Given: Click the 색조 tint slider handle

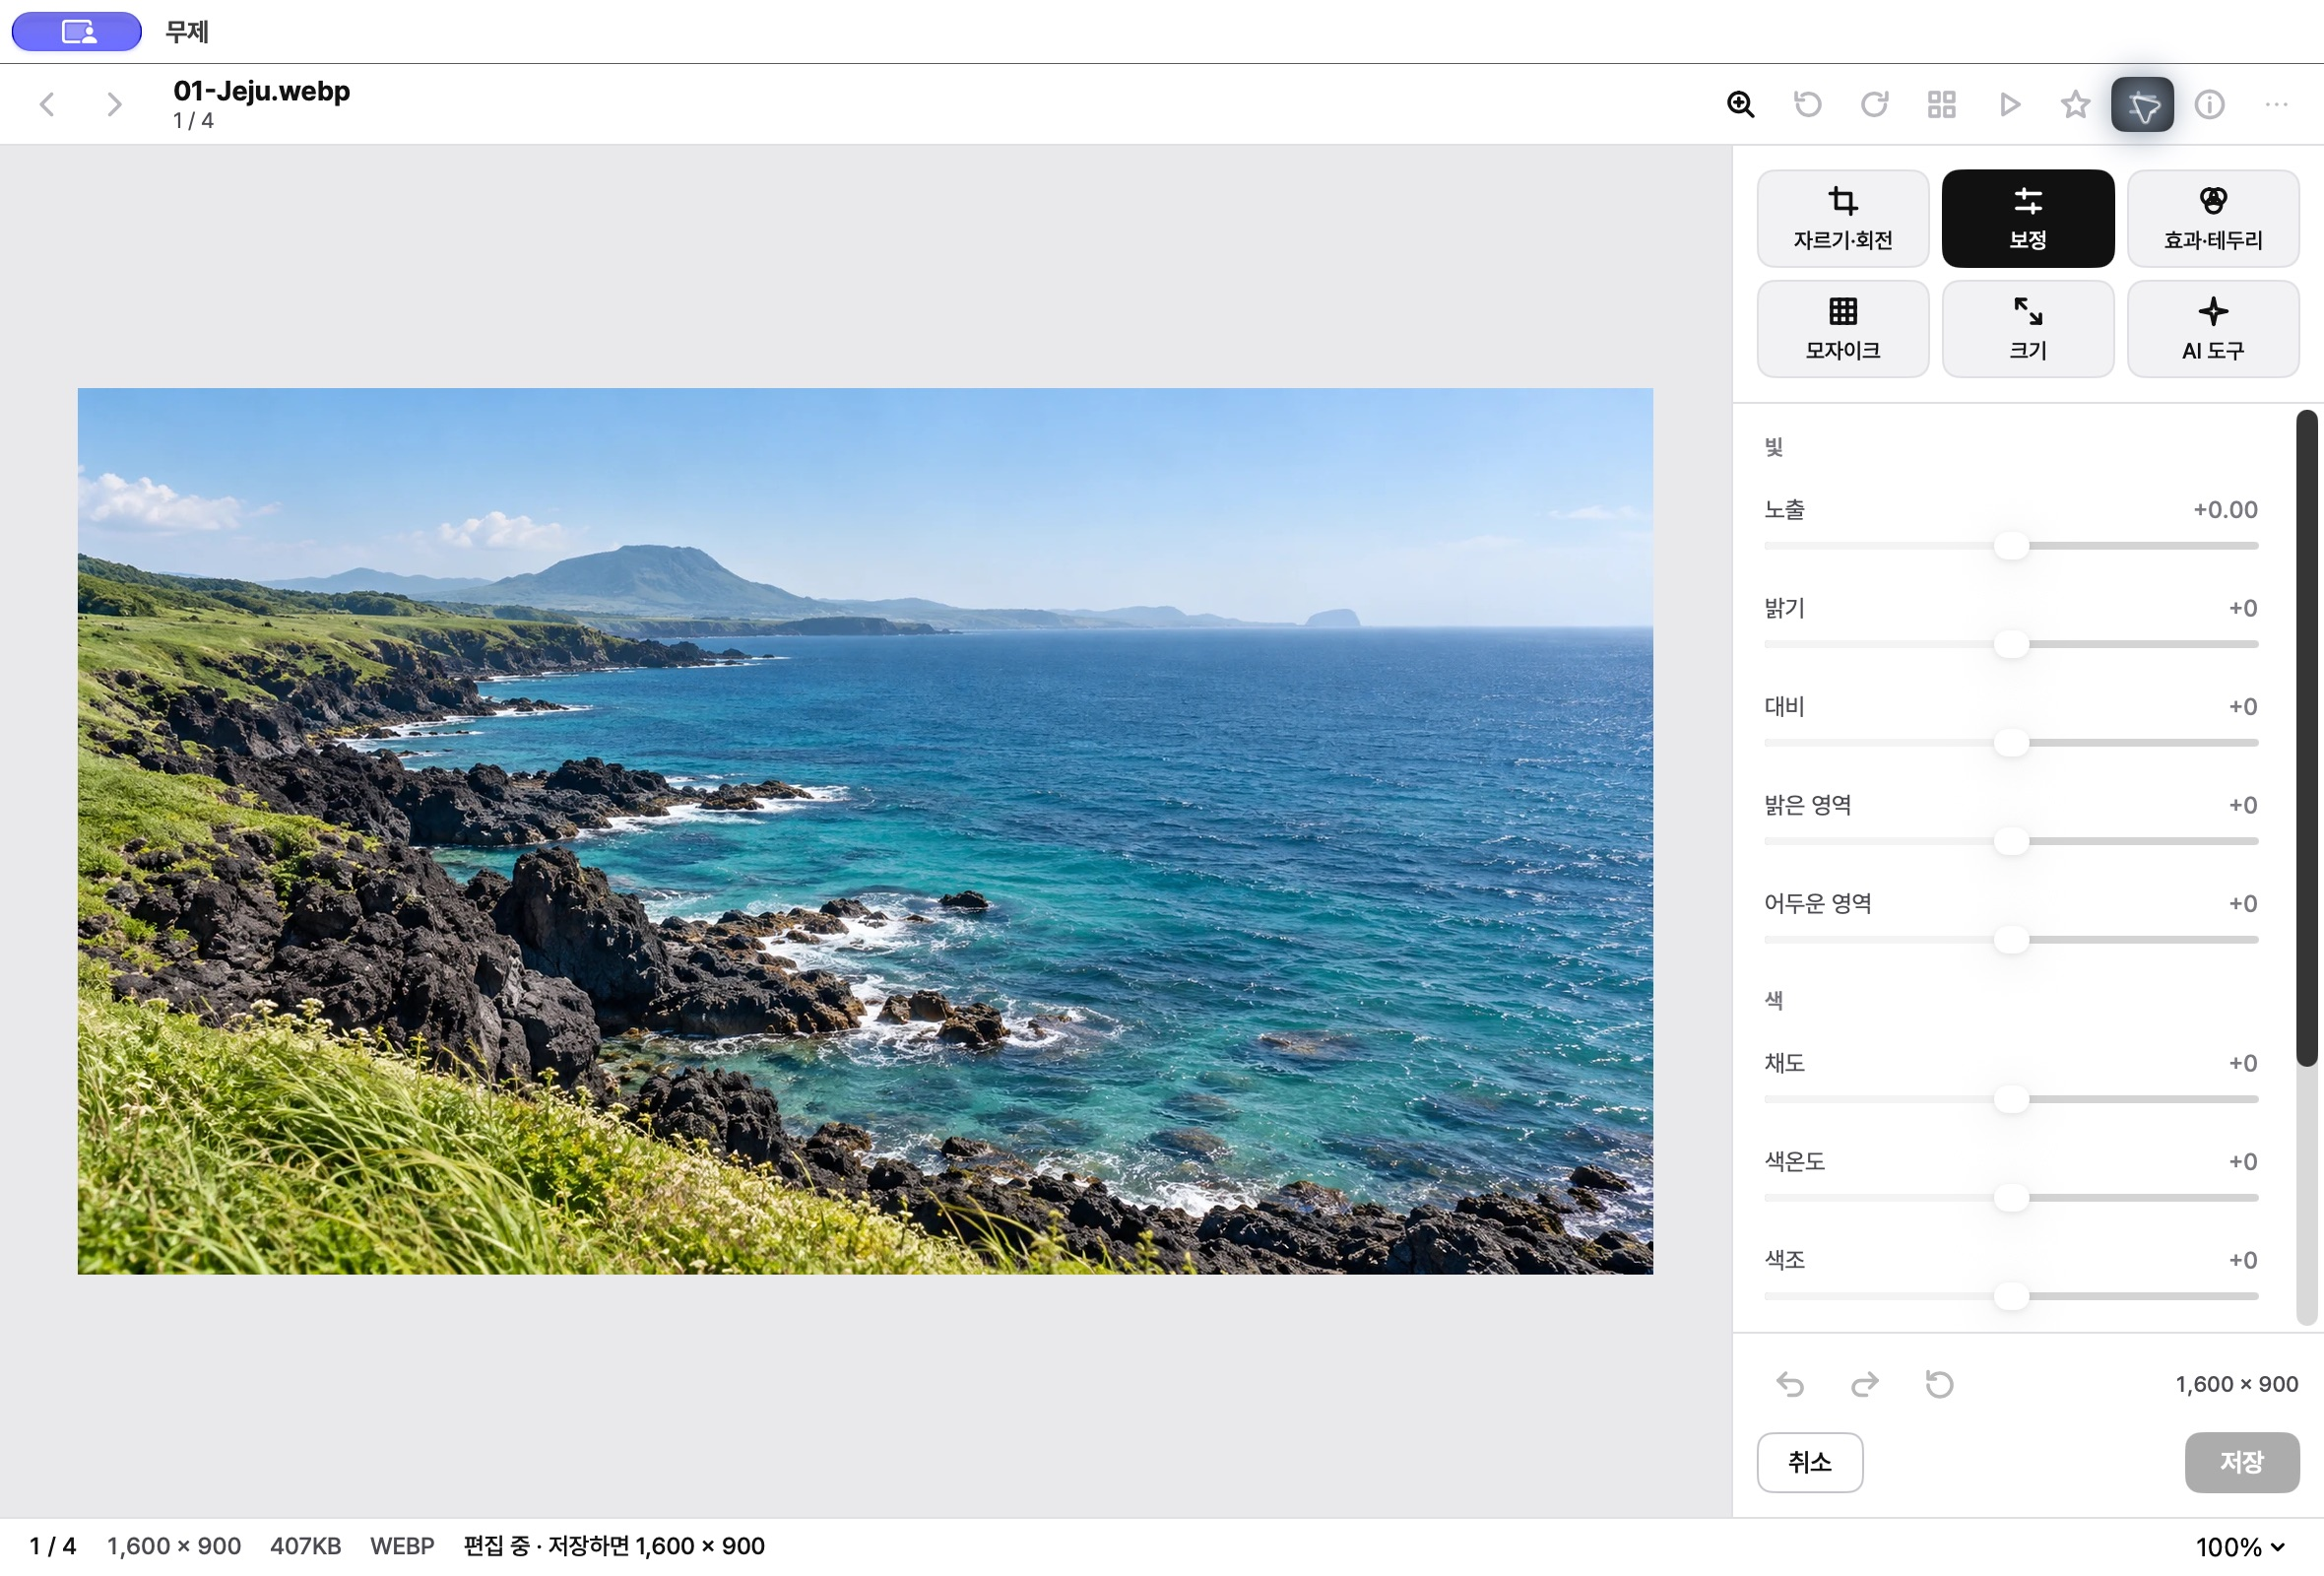Looking at the screenshot, I should (x=2011, y=1296).
